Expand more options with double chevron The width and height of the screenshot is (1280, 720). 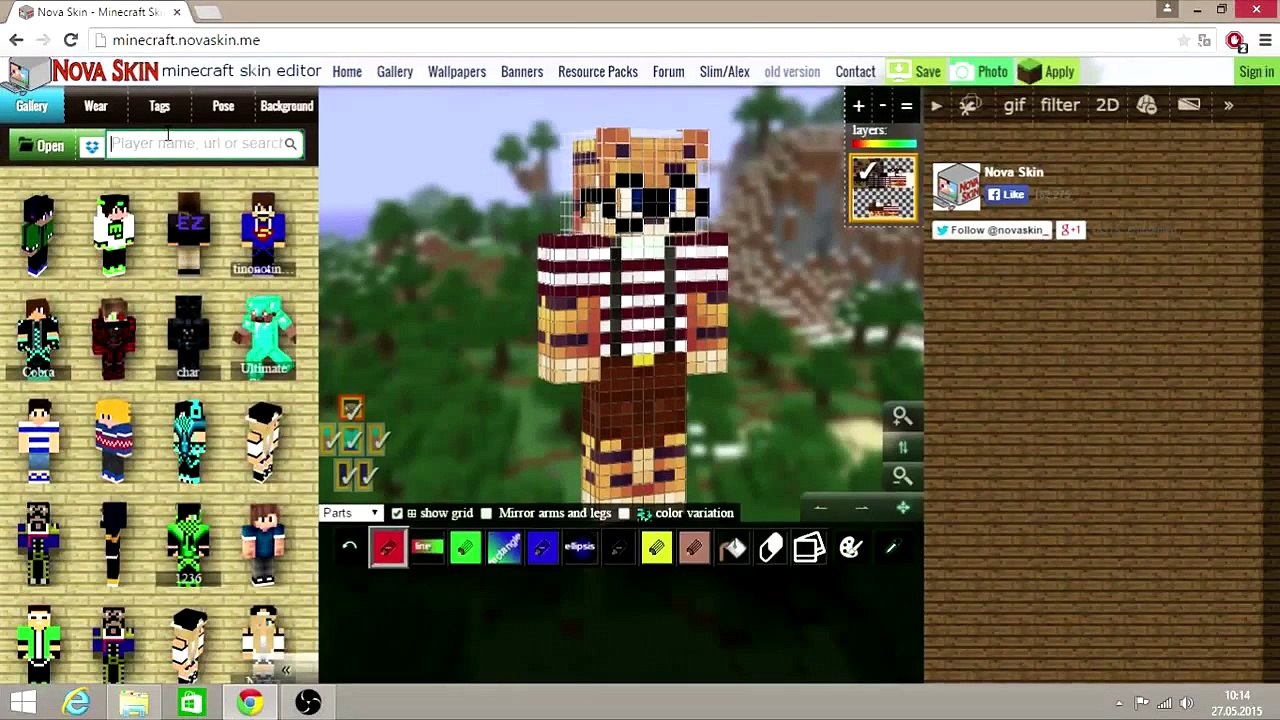point(1228,105)
